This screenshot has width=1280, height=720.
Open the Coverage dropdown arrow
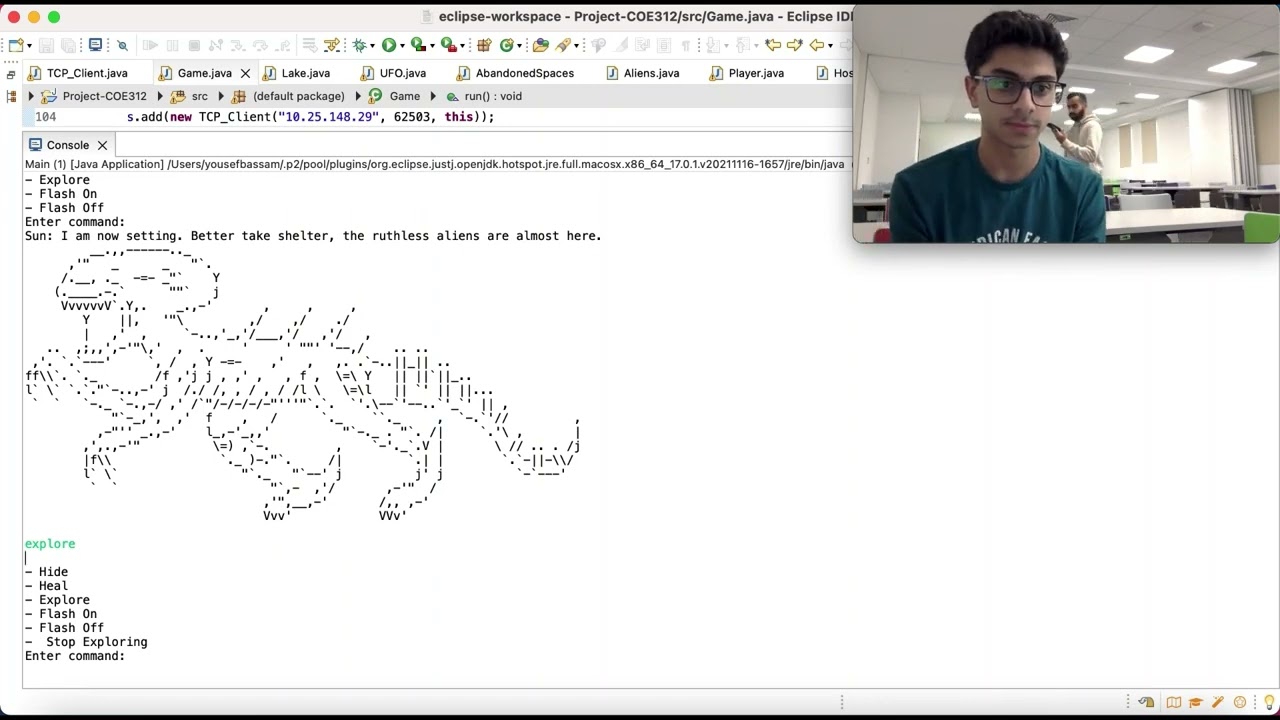(x=433, y=45)
